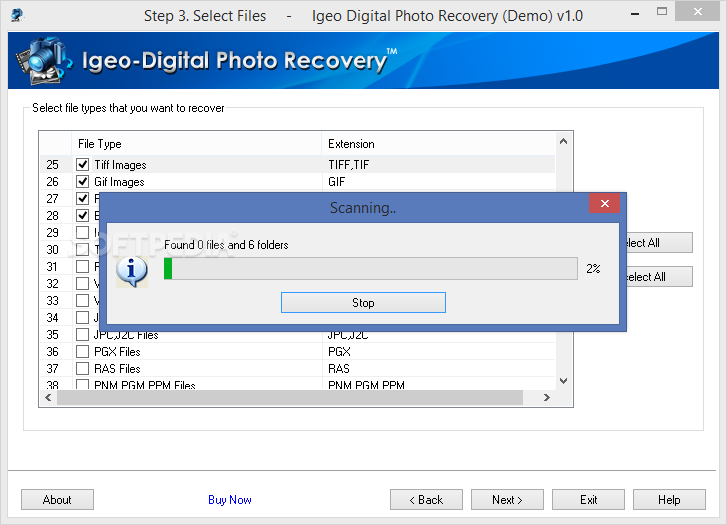Select the 'RAS' extension cell

[x=339, y=369]
